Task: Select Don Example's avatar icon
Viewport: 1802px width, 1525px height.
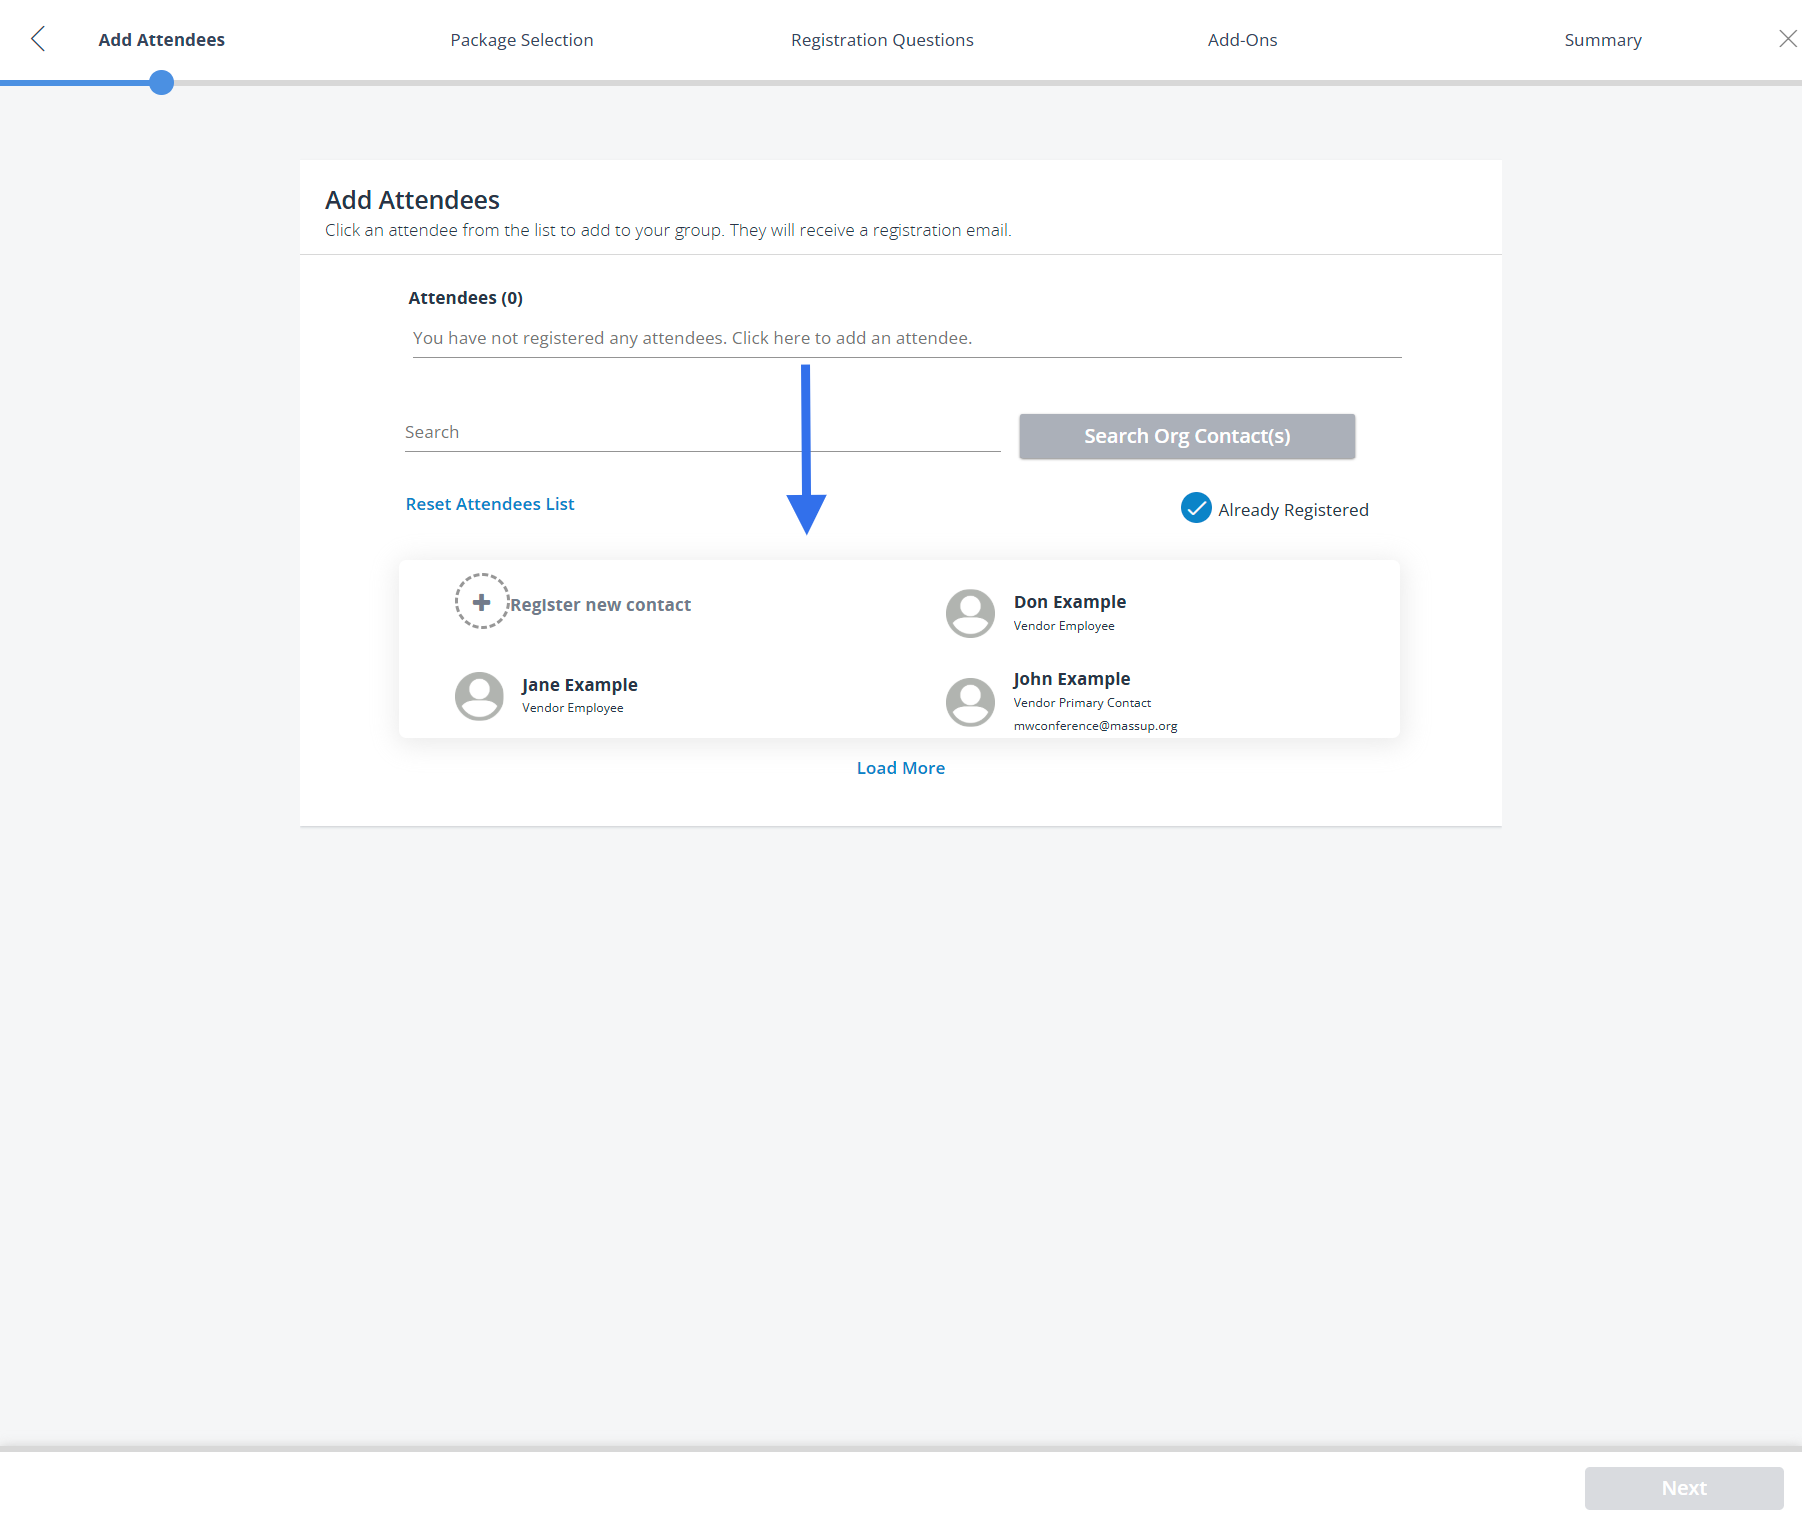Action: coord(970,613)
